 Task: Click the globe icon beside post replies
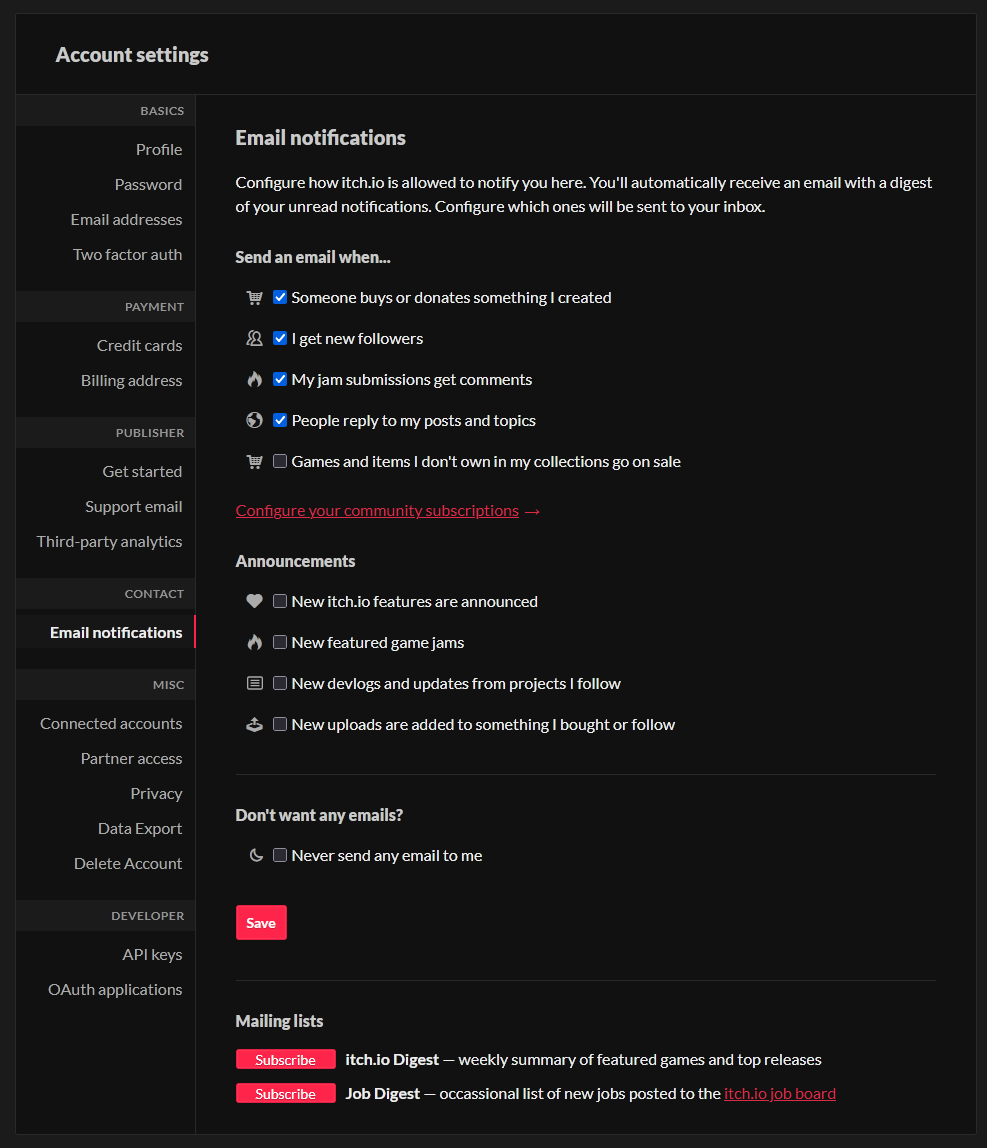tap(254, 420)
